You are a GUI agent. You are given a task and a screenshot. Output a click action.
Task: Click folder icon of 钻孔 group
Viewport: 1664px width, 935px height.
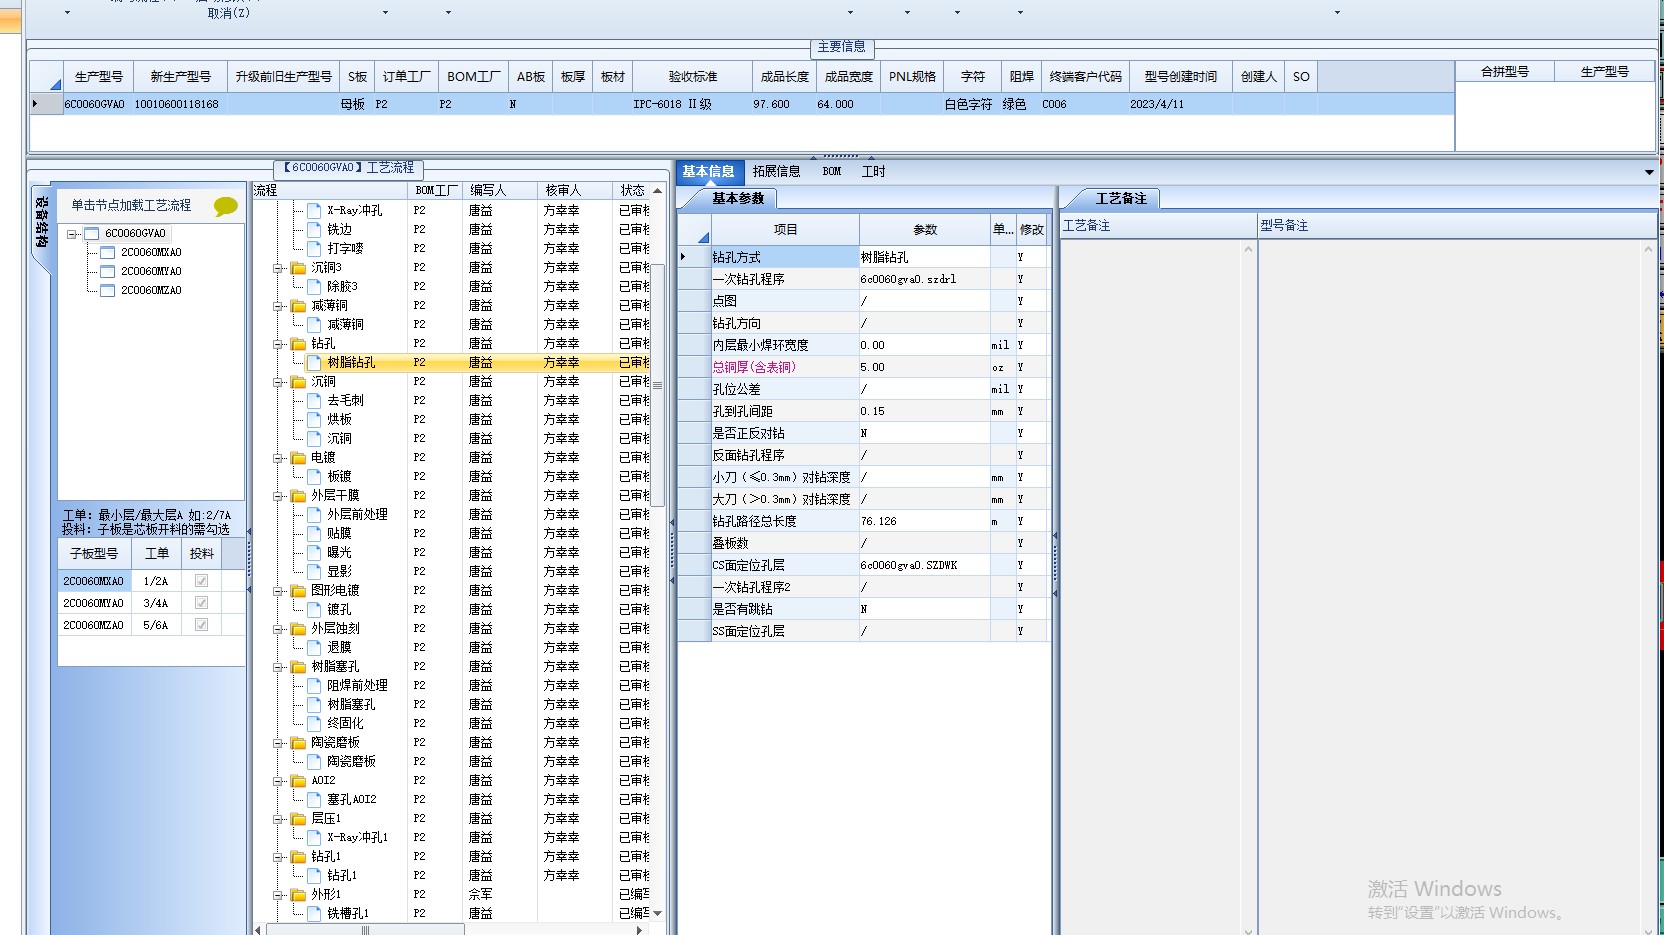click(x=298, y=344)
